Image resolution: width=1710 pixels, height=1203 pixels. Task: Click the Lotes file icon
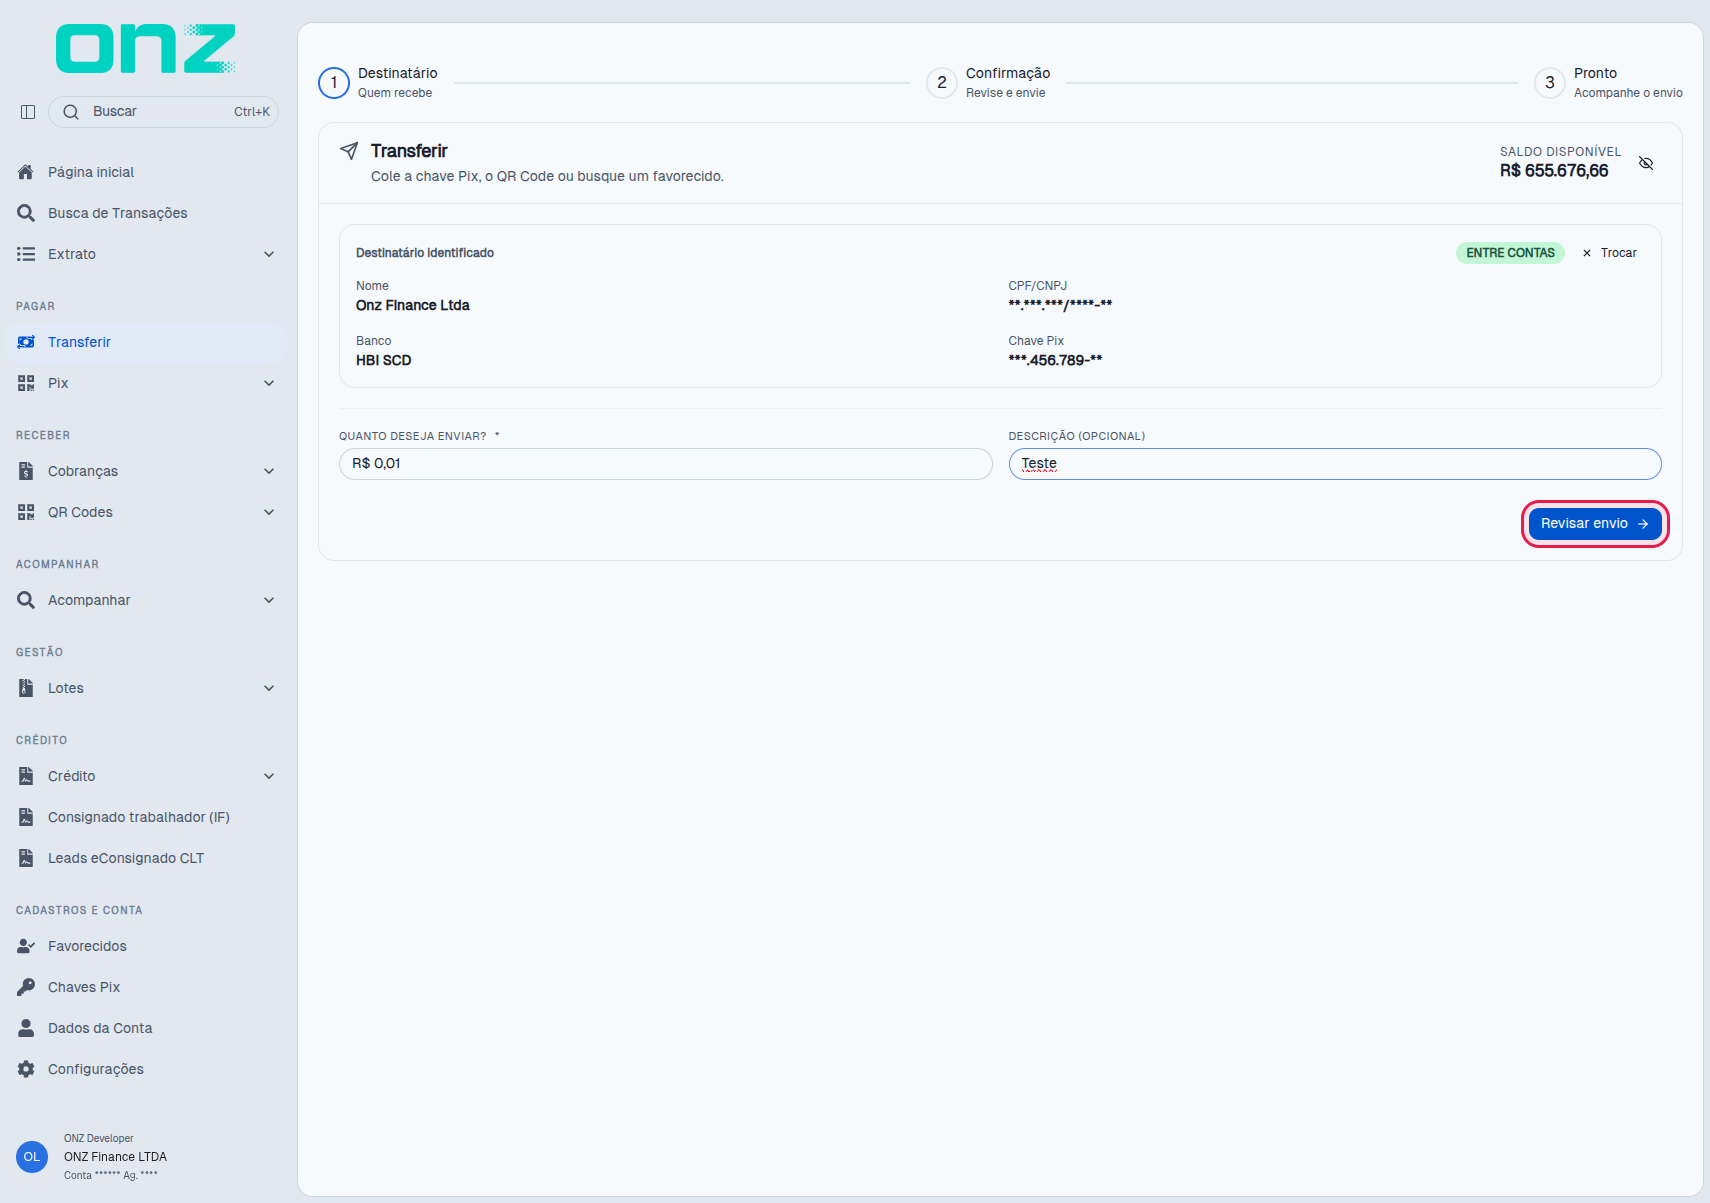coord(26,688)
